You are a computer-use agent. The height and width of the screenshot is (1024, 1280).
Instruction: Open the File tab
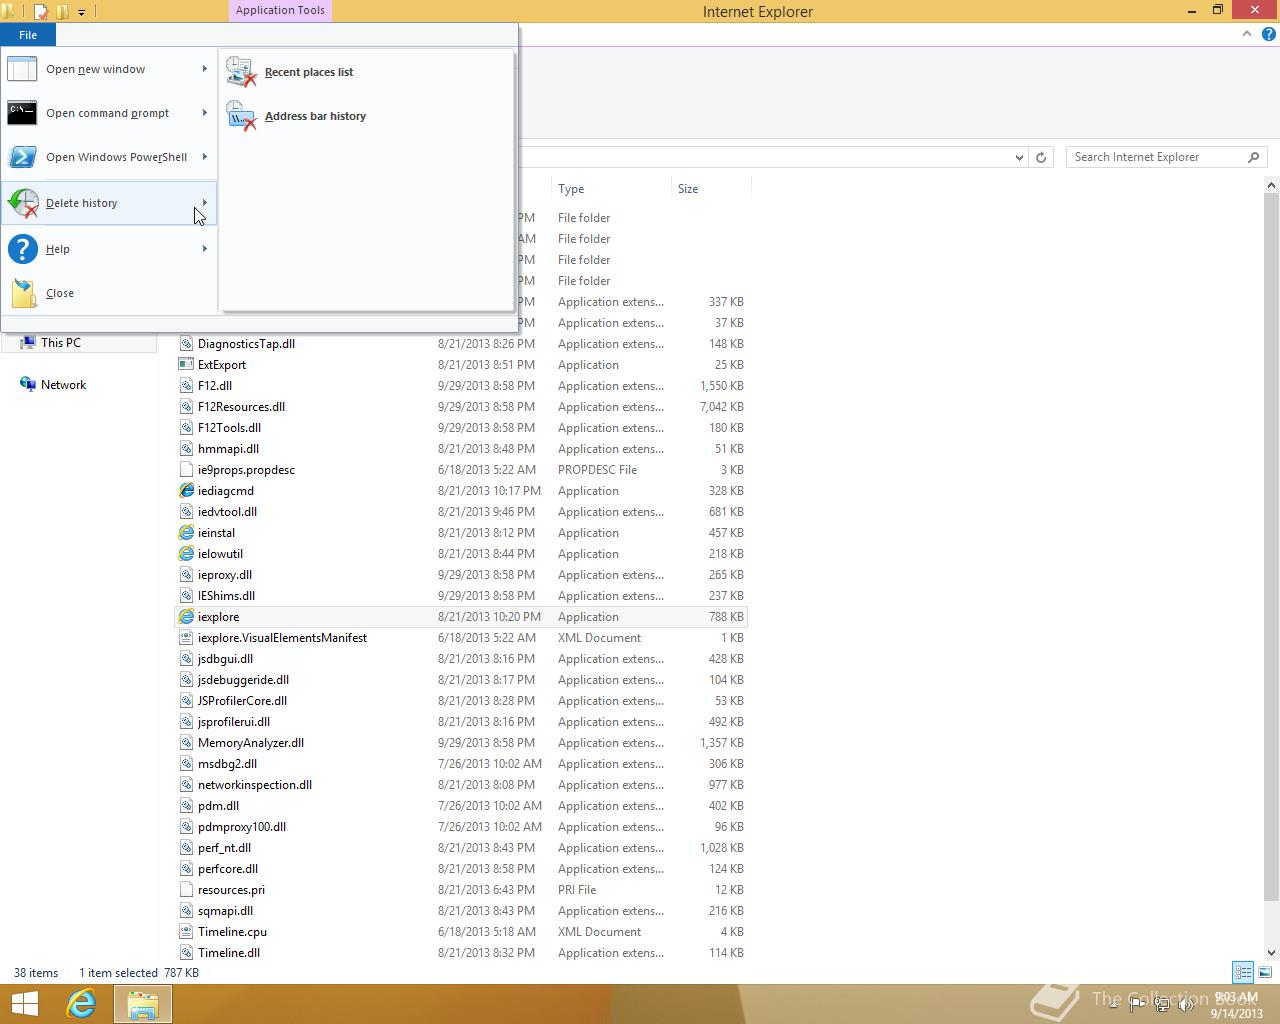click(28, 35)
